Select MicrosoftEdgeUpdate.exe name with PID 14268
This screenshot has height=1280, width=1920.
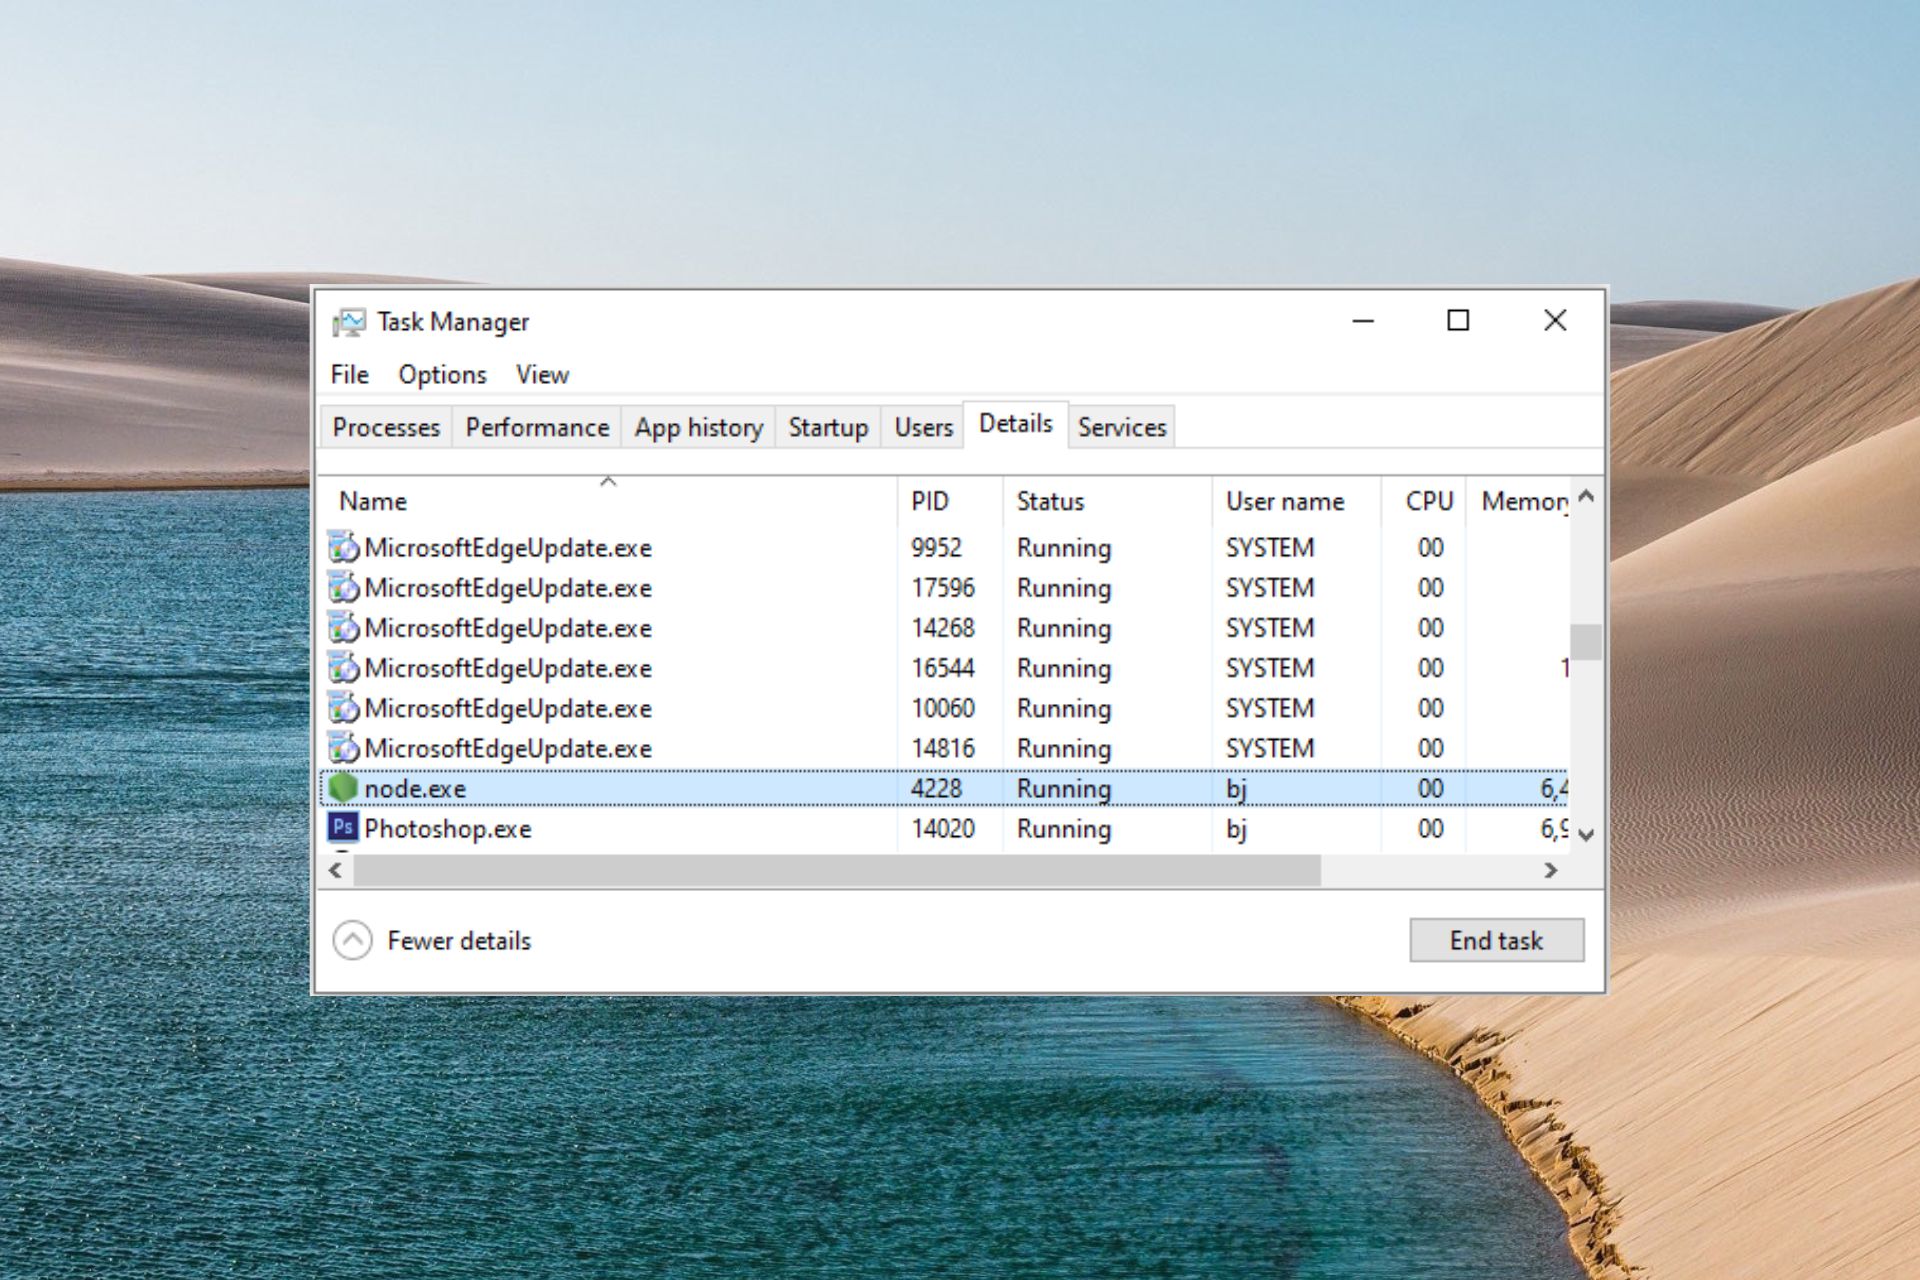point(508,628)
